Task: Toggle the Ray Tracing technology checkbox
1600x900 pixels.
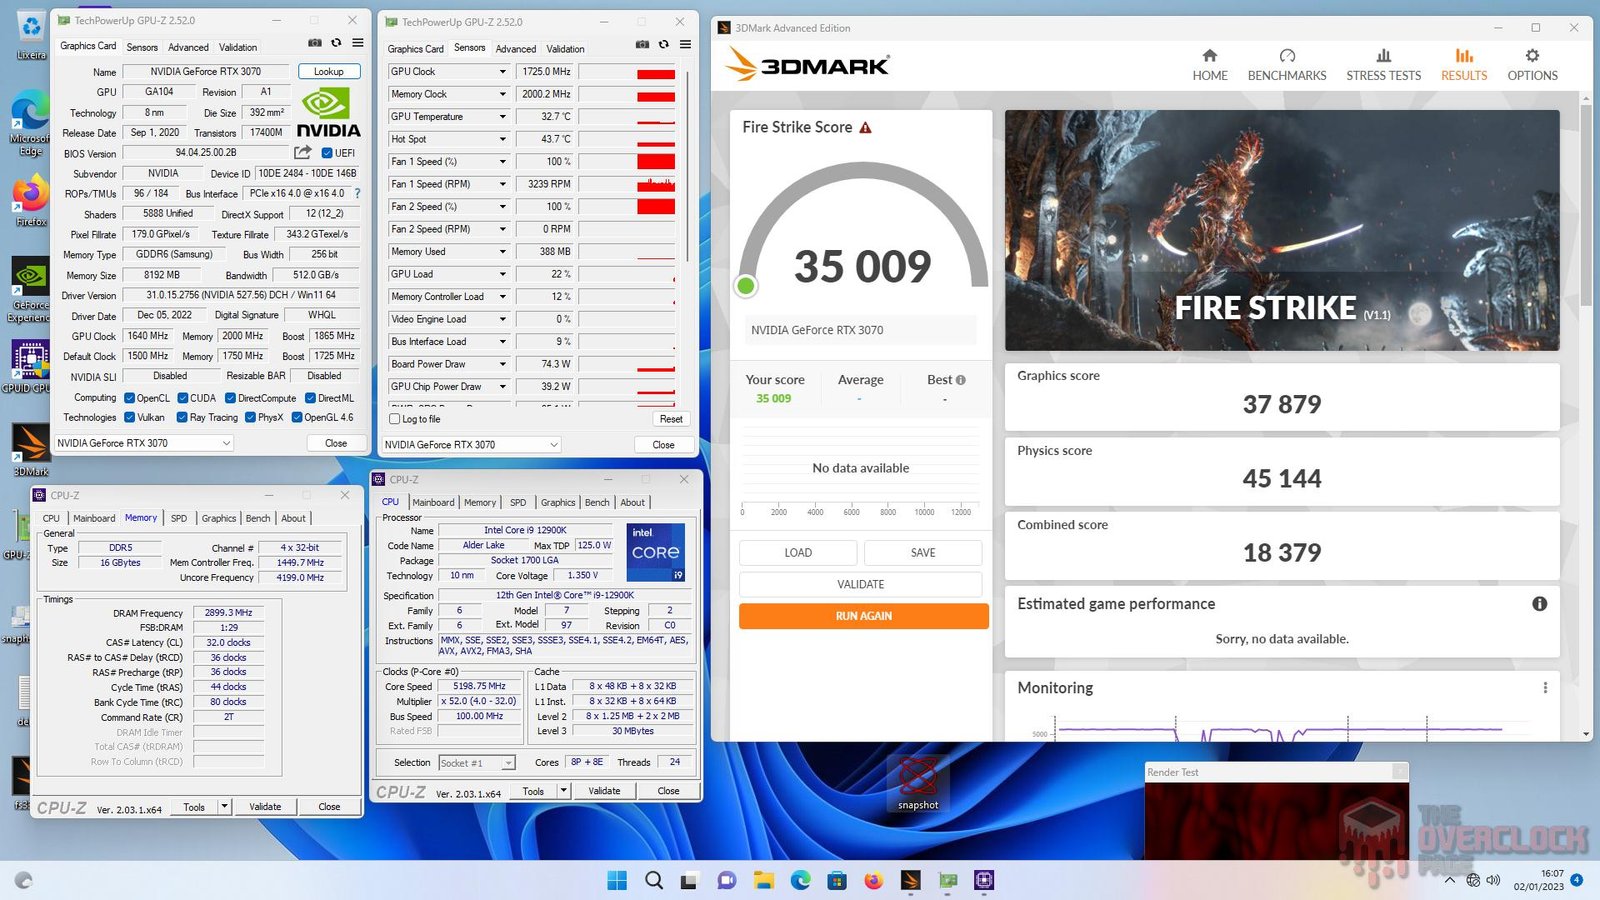Action: point(182,417)
